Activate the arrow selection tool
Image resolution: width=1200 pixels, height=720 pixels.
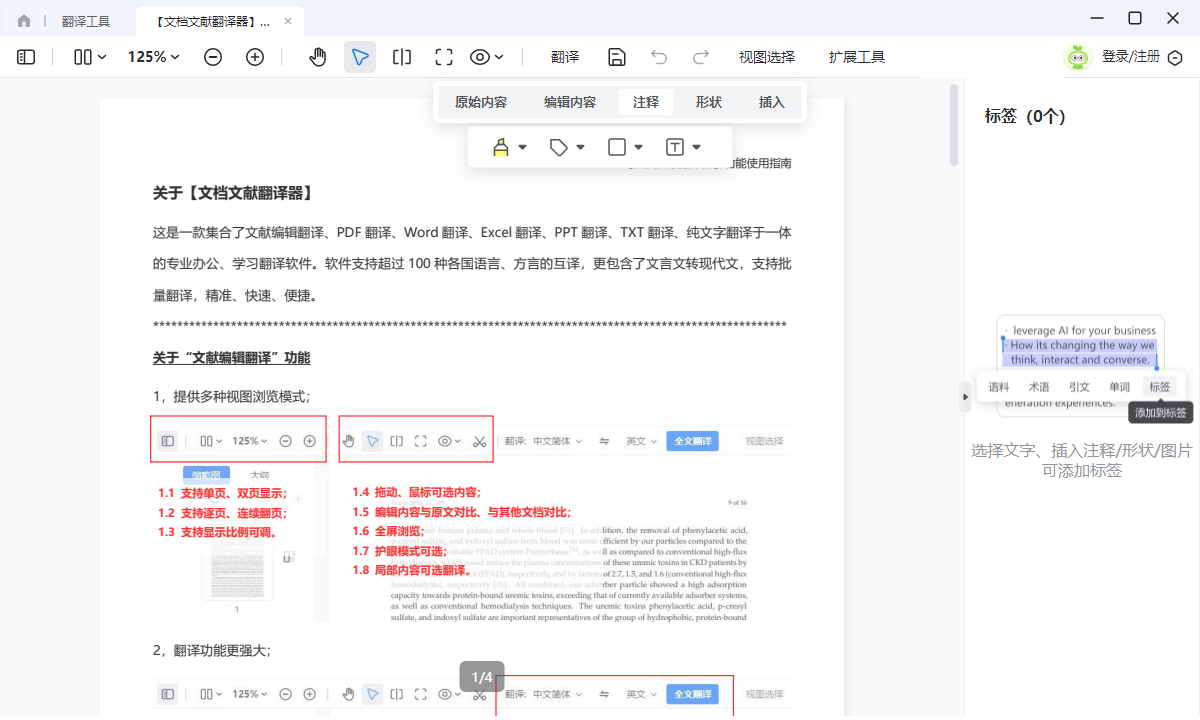point(360,57)
